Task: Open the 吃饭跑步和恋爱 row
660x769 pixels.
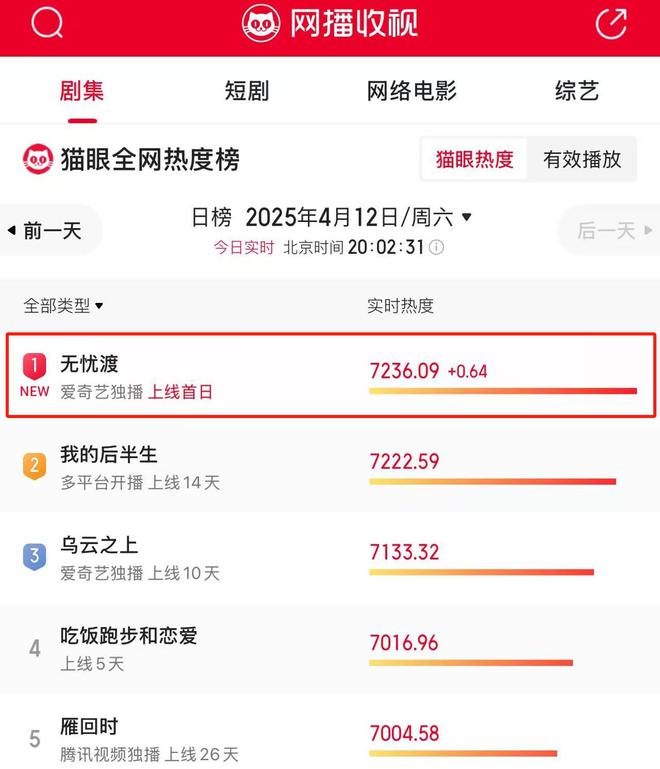Action: coord(330,648)
